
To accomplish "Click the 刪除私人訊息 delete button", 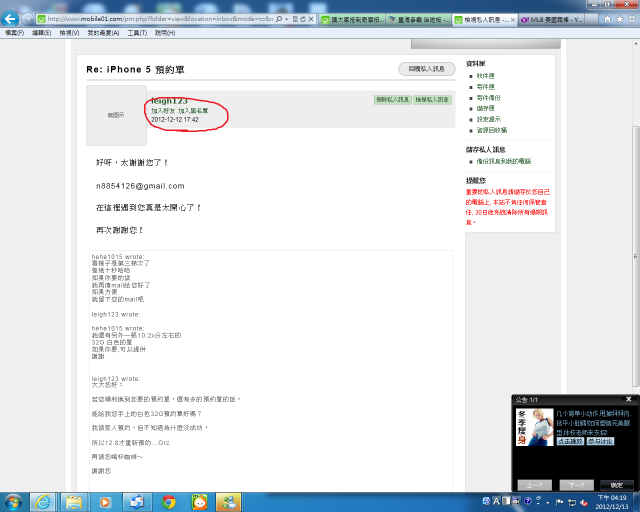I will point(393,100).
